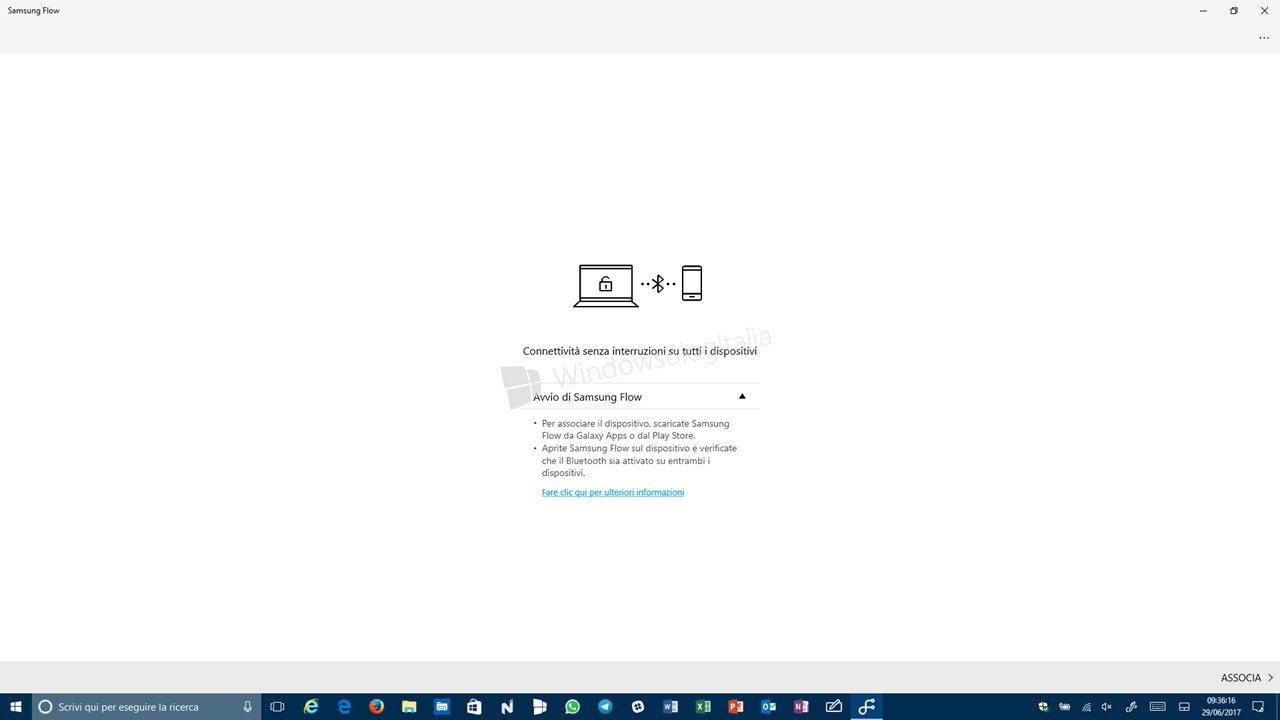Open the three-dots more options menu
This screenshot has height=720, width=1280.
click(1264, 38)
